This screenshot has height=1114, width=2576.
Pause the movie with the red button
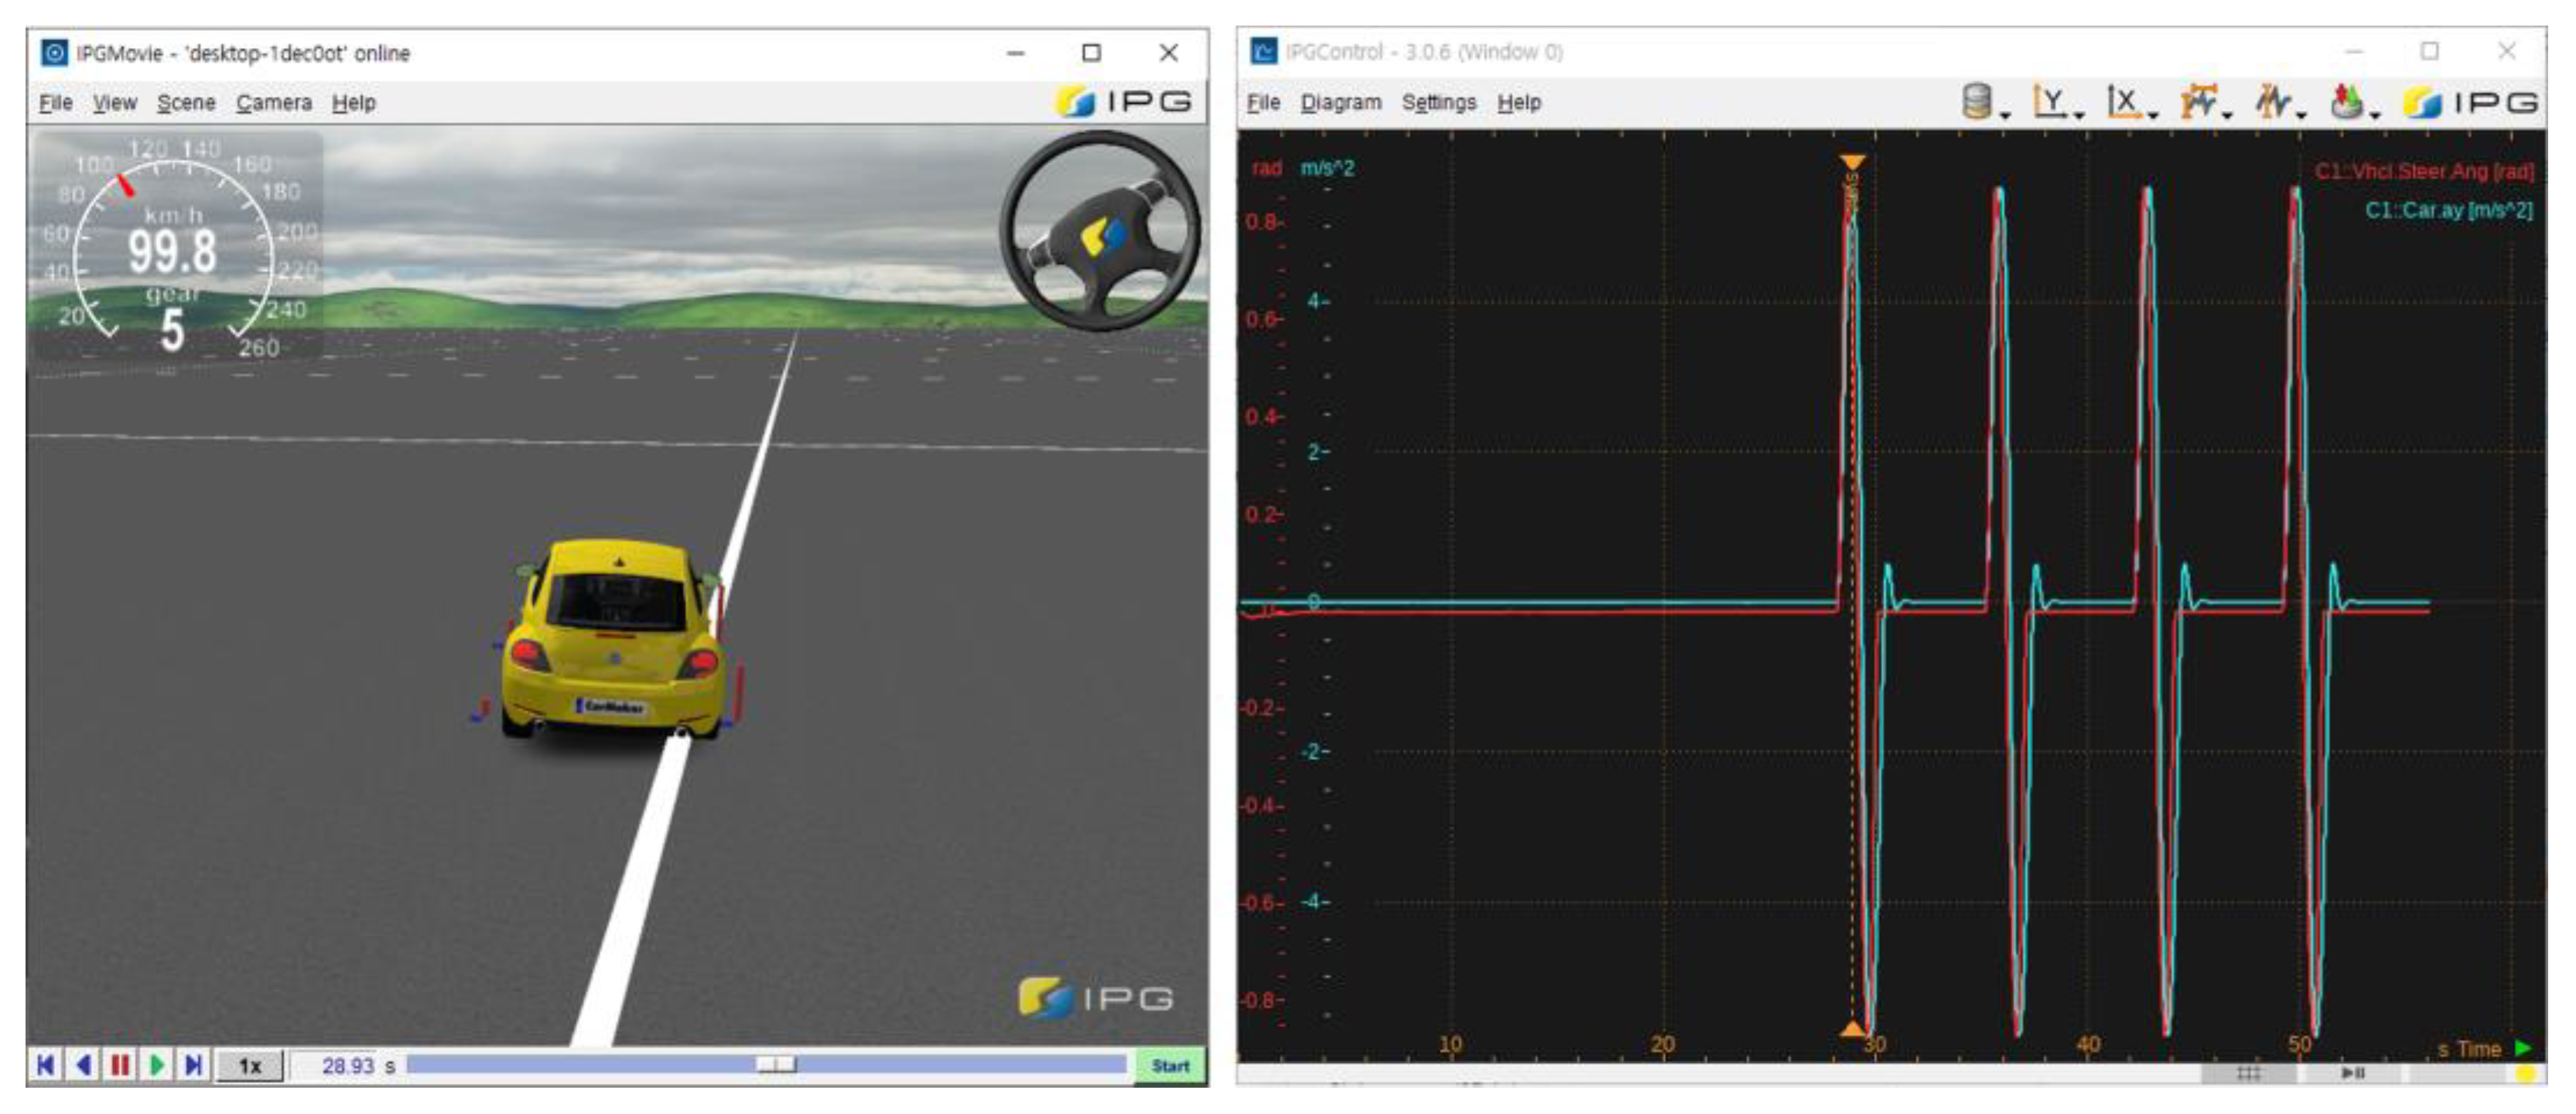(x=120, y=1065)
